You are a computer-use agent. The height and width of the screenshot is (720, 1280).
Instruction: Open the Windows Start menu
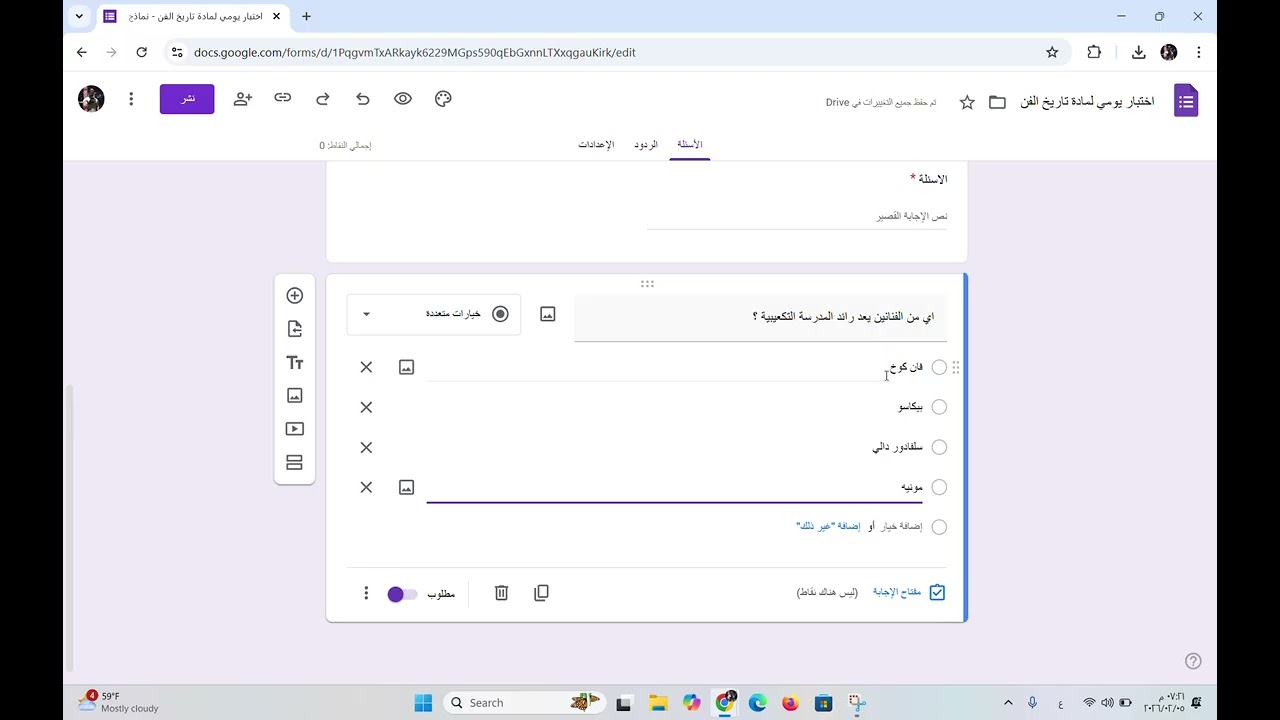point(423,703)
